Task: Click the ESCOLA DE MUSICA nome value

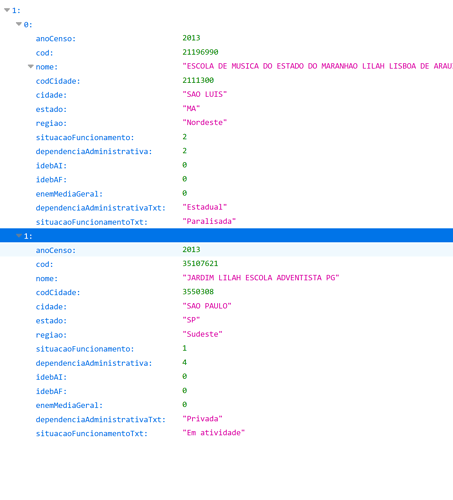Action: pyautogui.click(x=318, y=66)
